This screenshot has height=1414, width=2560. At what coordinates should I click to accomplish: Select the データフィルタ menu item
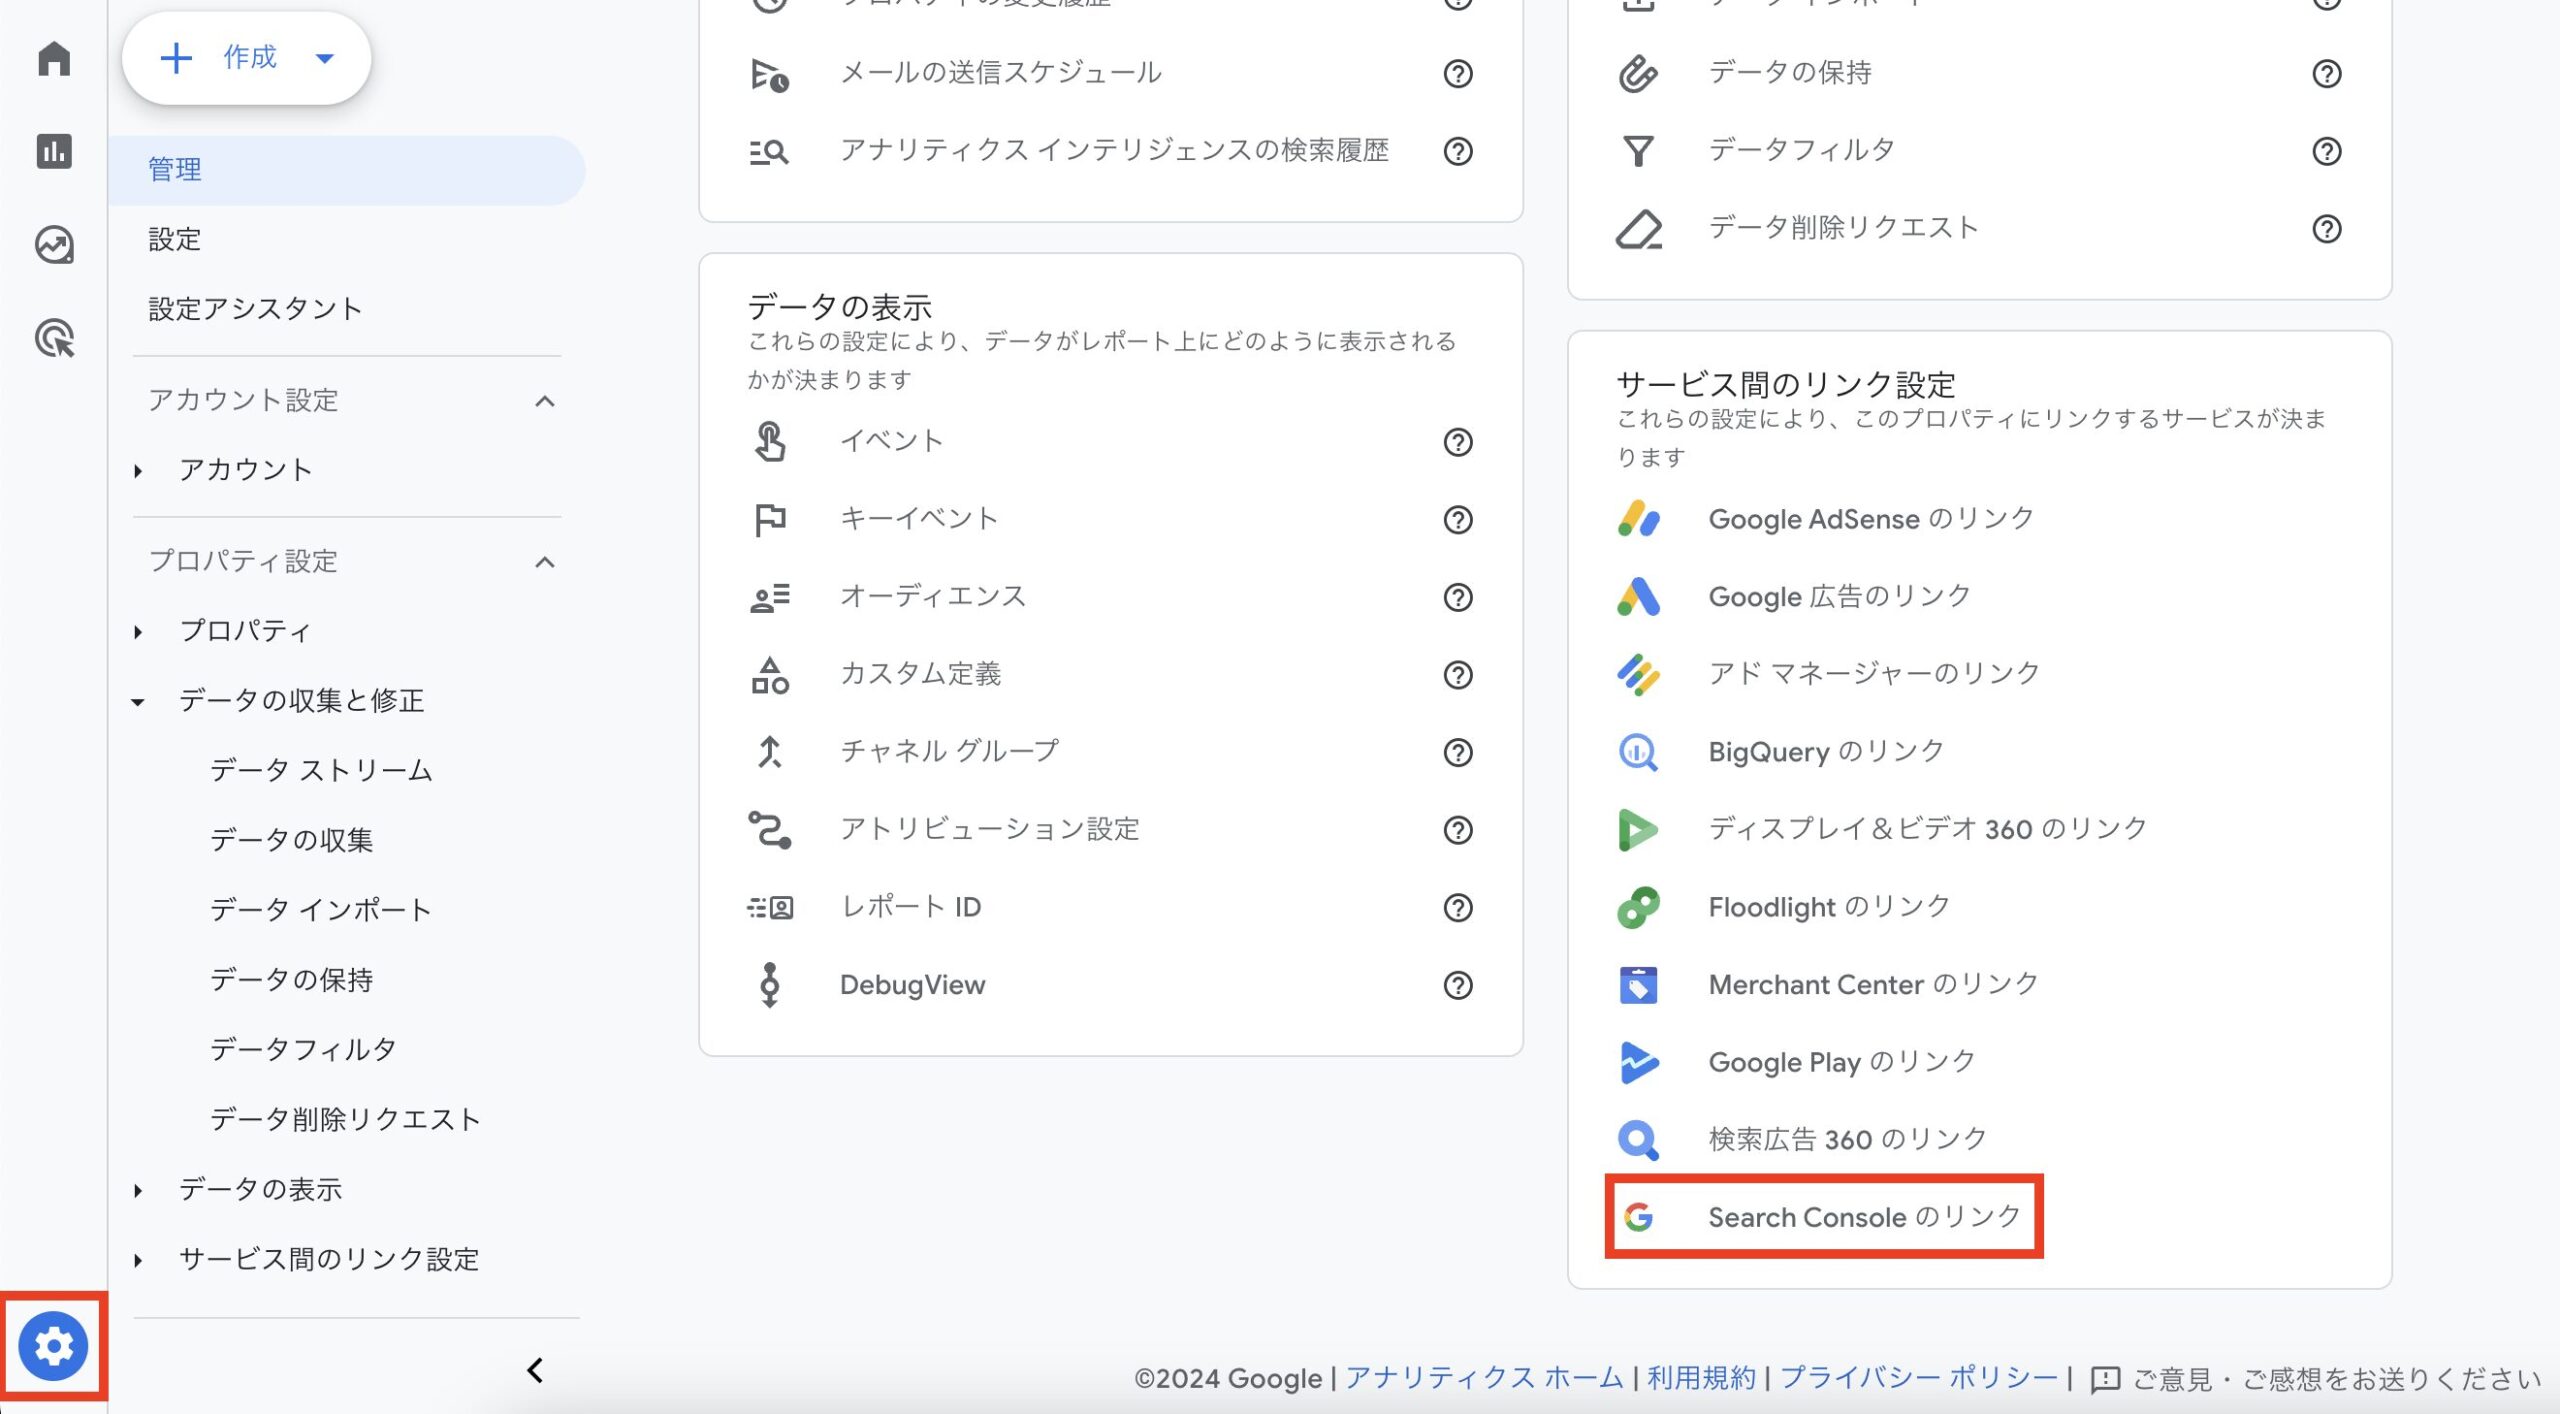(301, 1048)
